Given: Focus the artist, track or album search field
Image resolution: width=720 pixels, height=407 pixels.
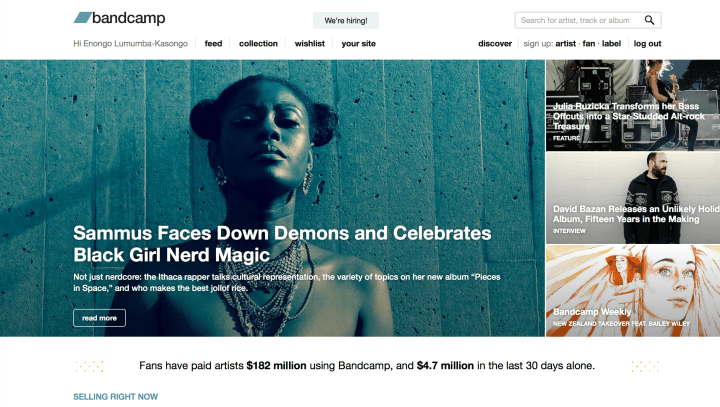Looking at the screenshot, I should (579, 20).
